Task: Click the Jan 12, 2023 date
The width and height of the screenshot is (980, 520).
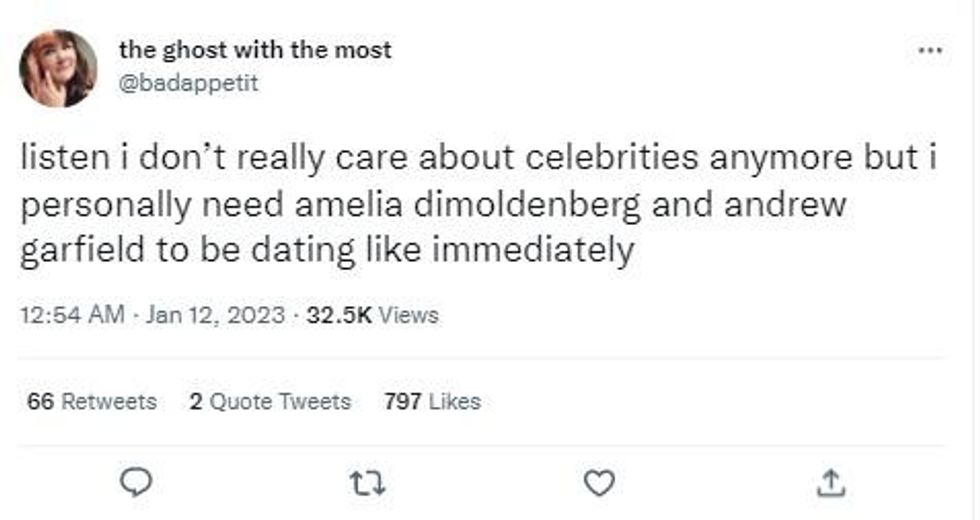Action: tap(215, 315)
